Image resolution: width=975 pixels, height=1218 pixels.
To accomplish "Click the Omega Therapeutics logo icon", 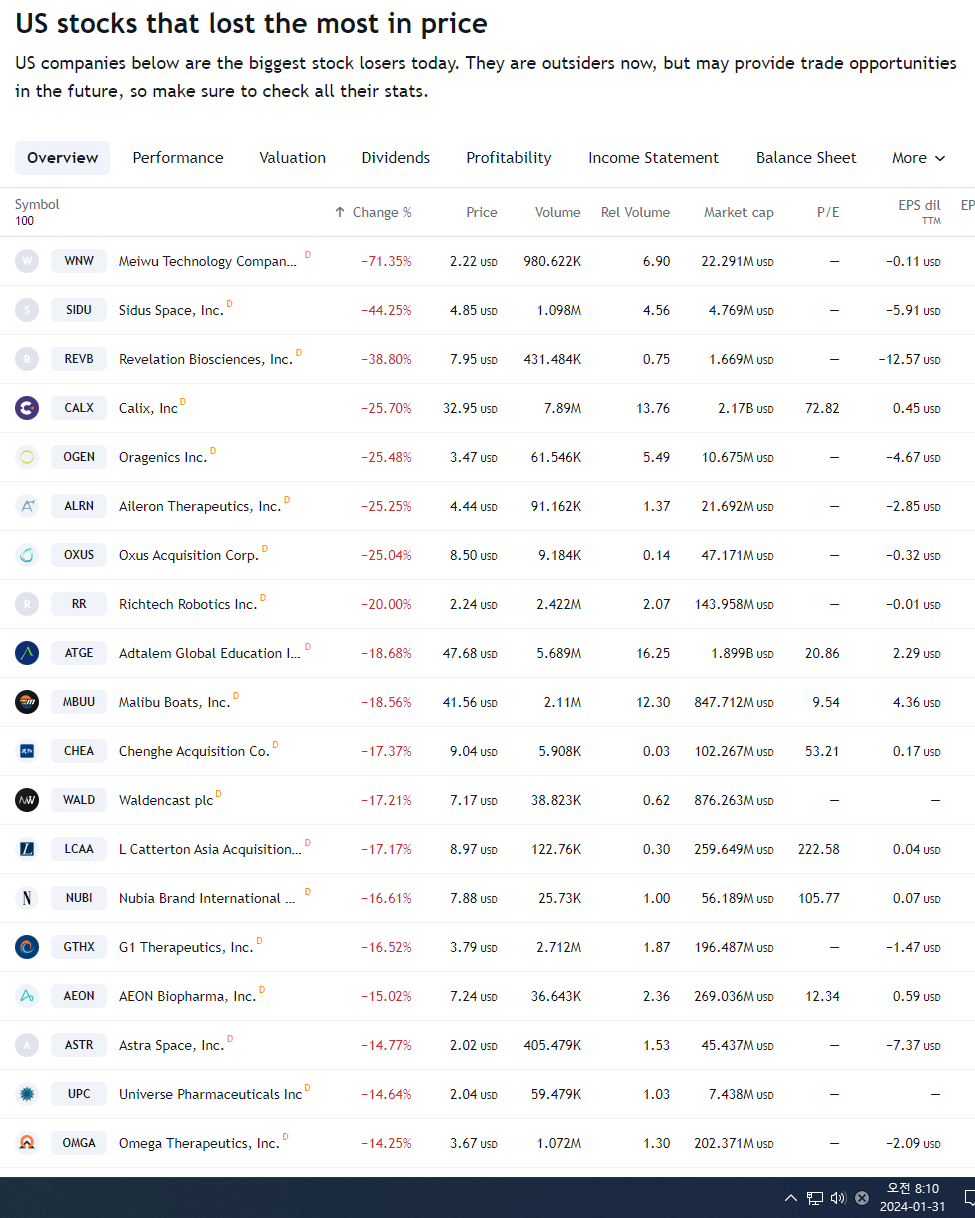I will pos(27,1143).
